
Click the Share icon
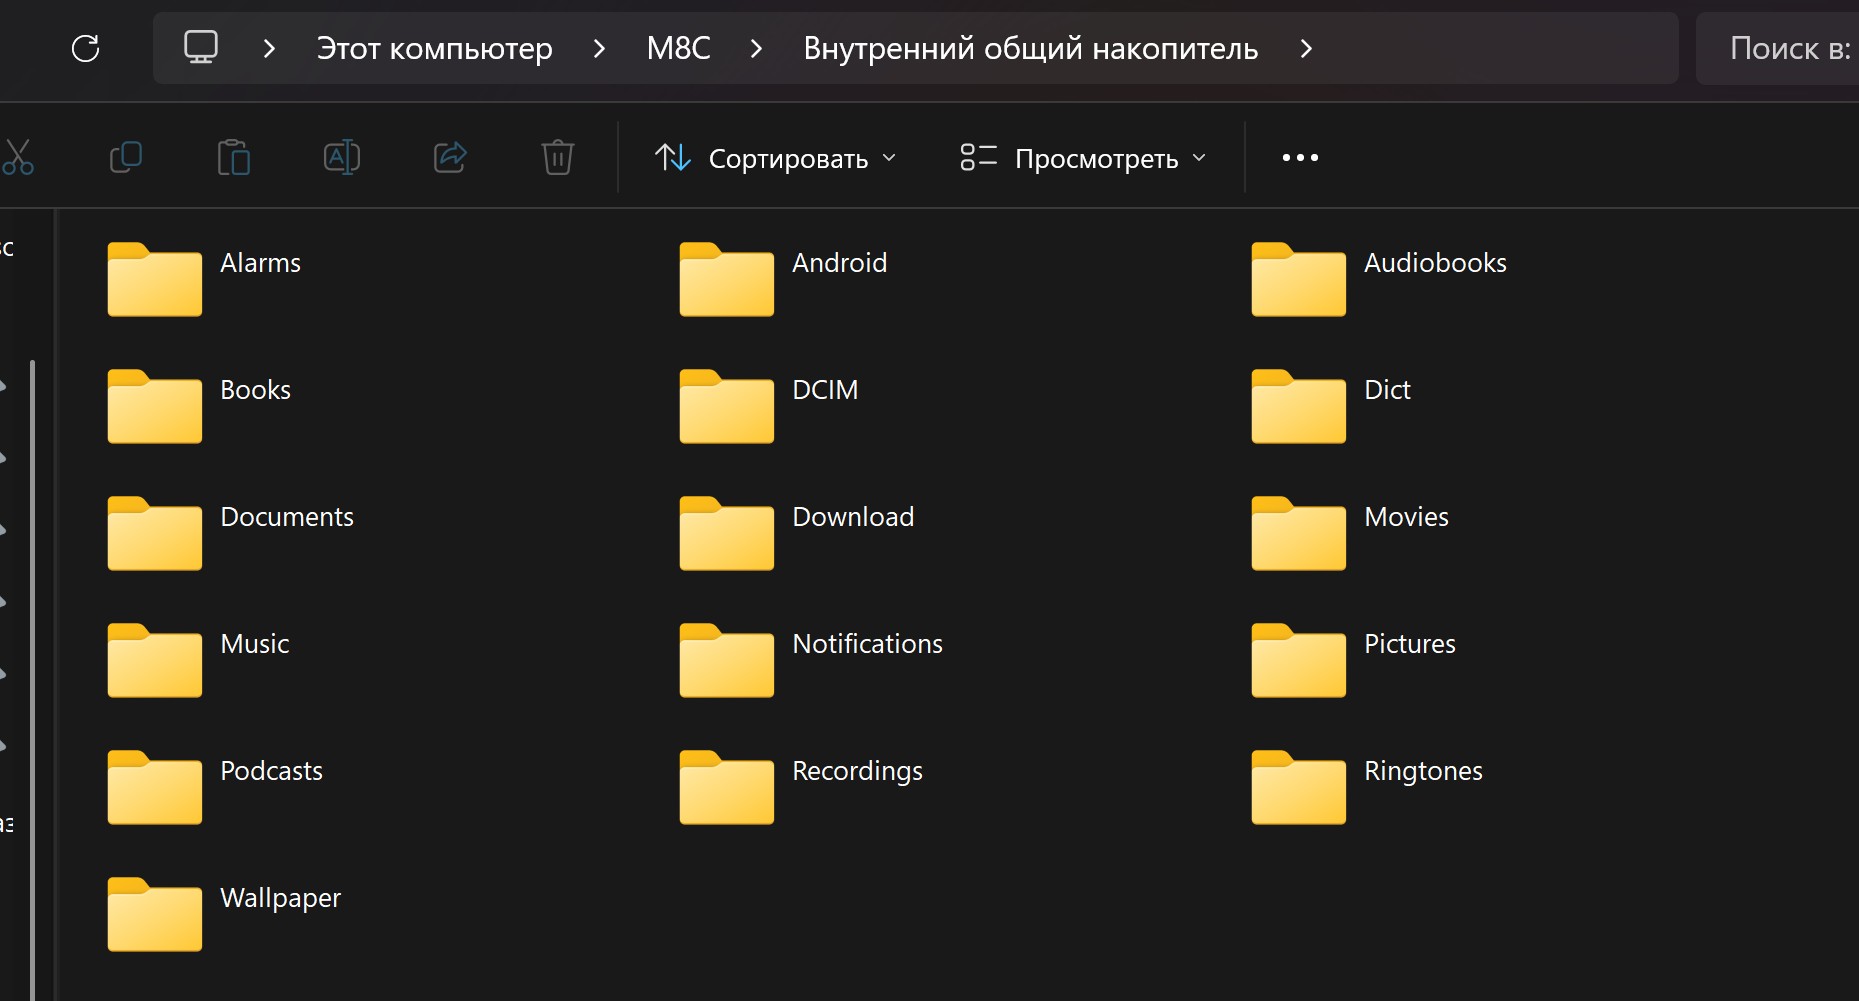450,158
